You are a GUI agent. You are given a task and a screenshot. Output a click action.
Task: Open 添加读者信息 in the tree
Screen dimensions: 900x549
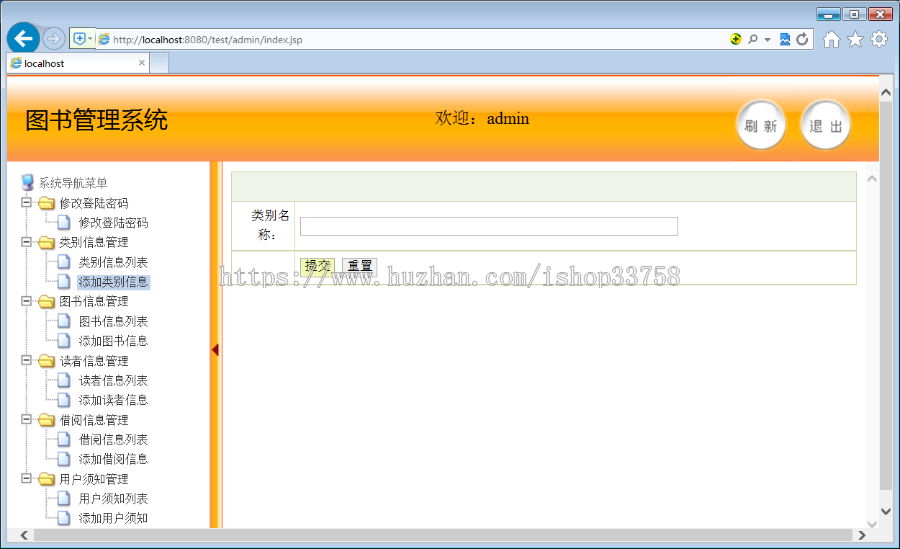click(113, 400)
